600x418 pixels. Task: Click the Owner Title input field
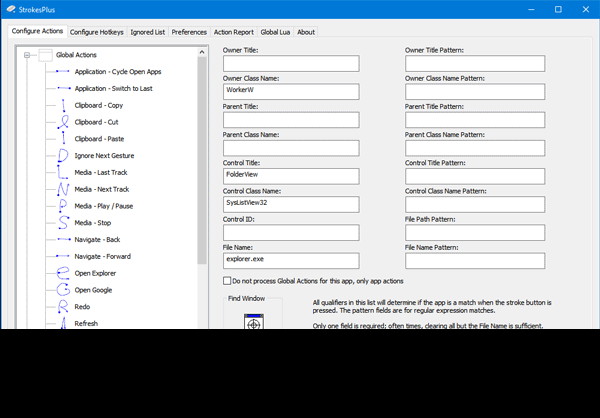coord(291,64)
